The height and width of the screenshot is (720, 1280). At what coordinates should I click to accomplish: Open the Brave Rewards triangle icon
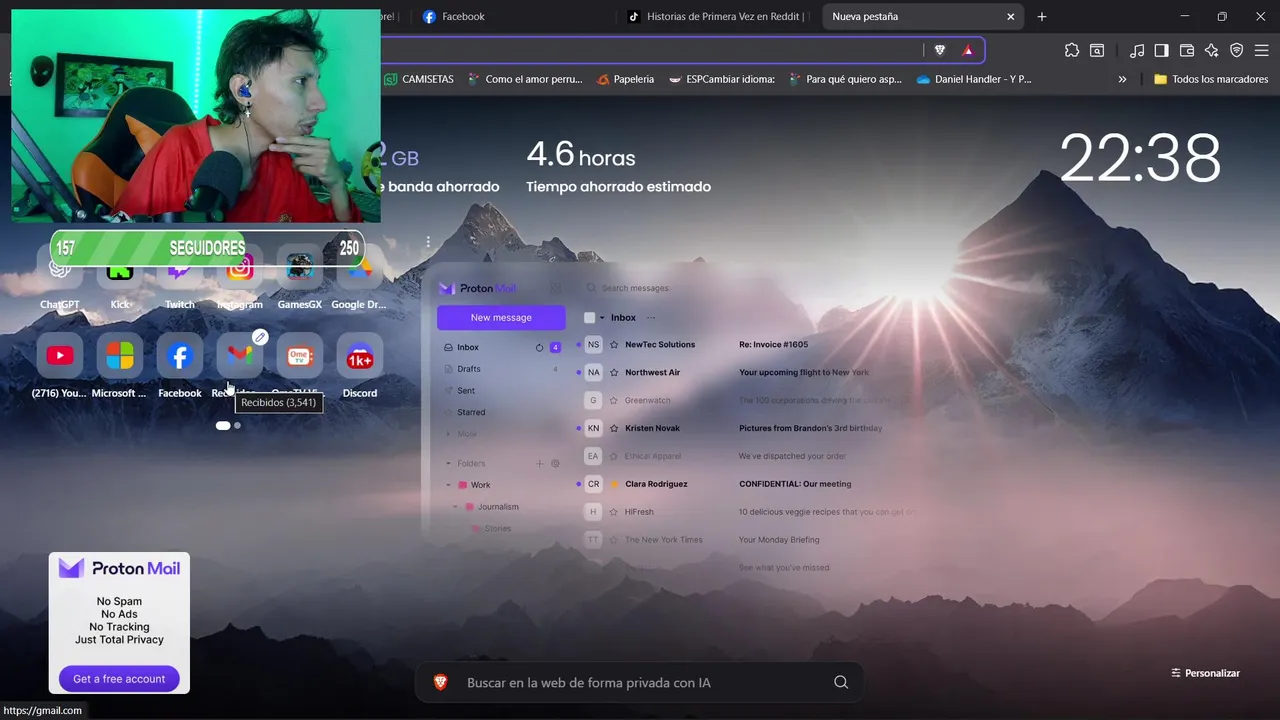pyautogui.click(x=967, y=50)
